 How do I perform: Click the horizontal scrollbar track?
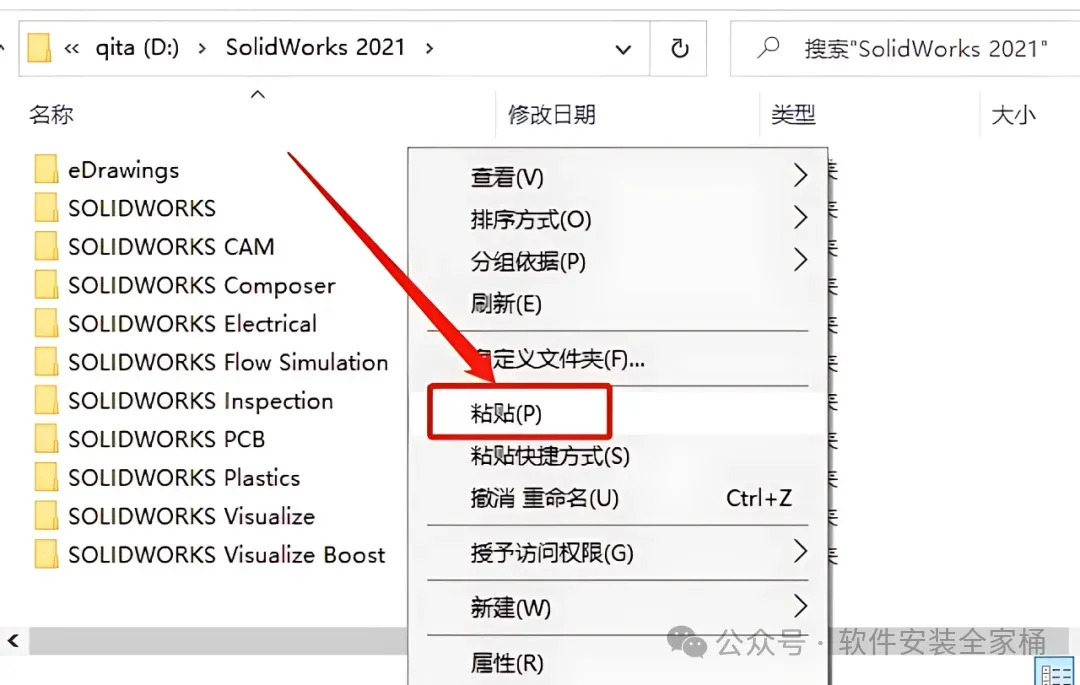[218, 641]
